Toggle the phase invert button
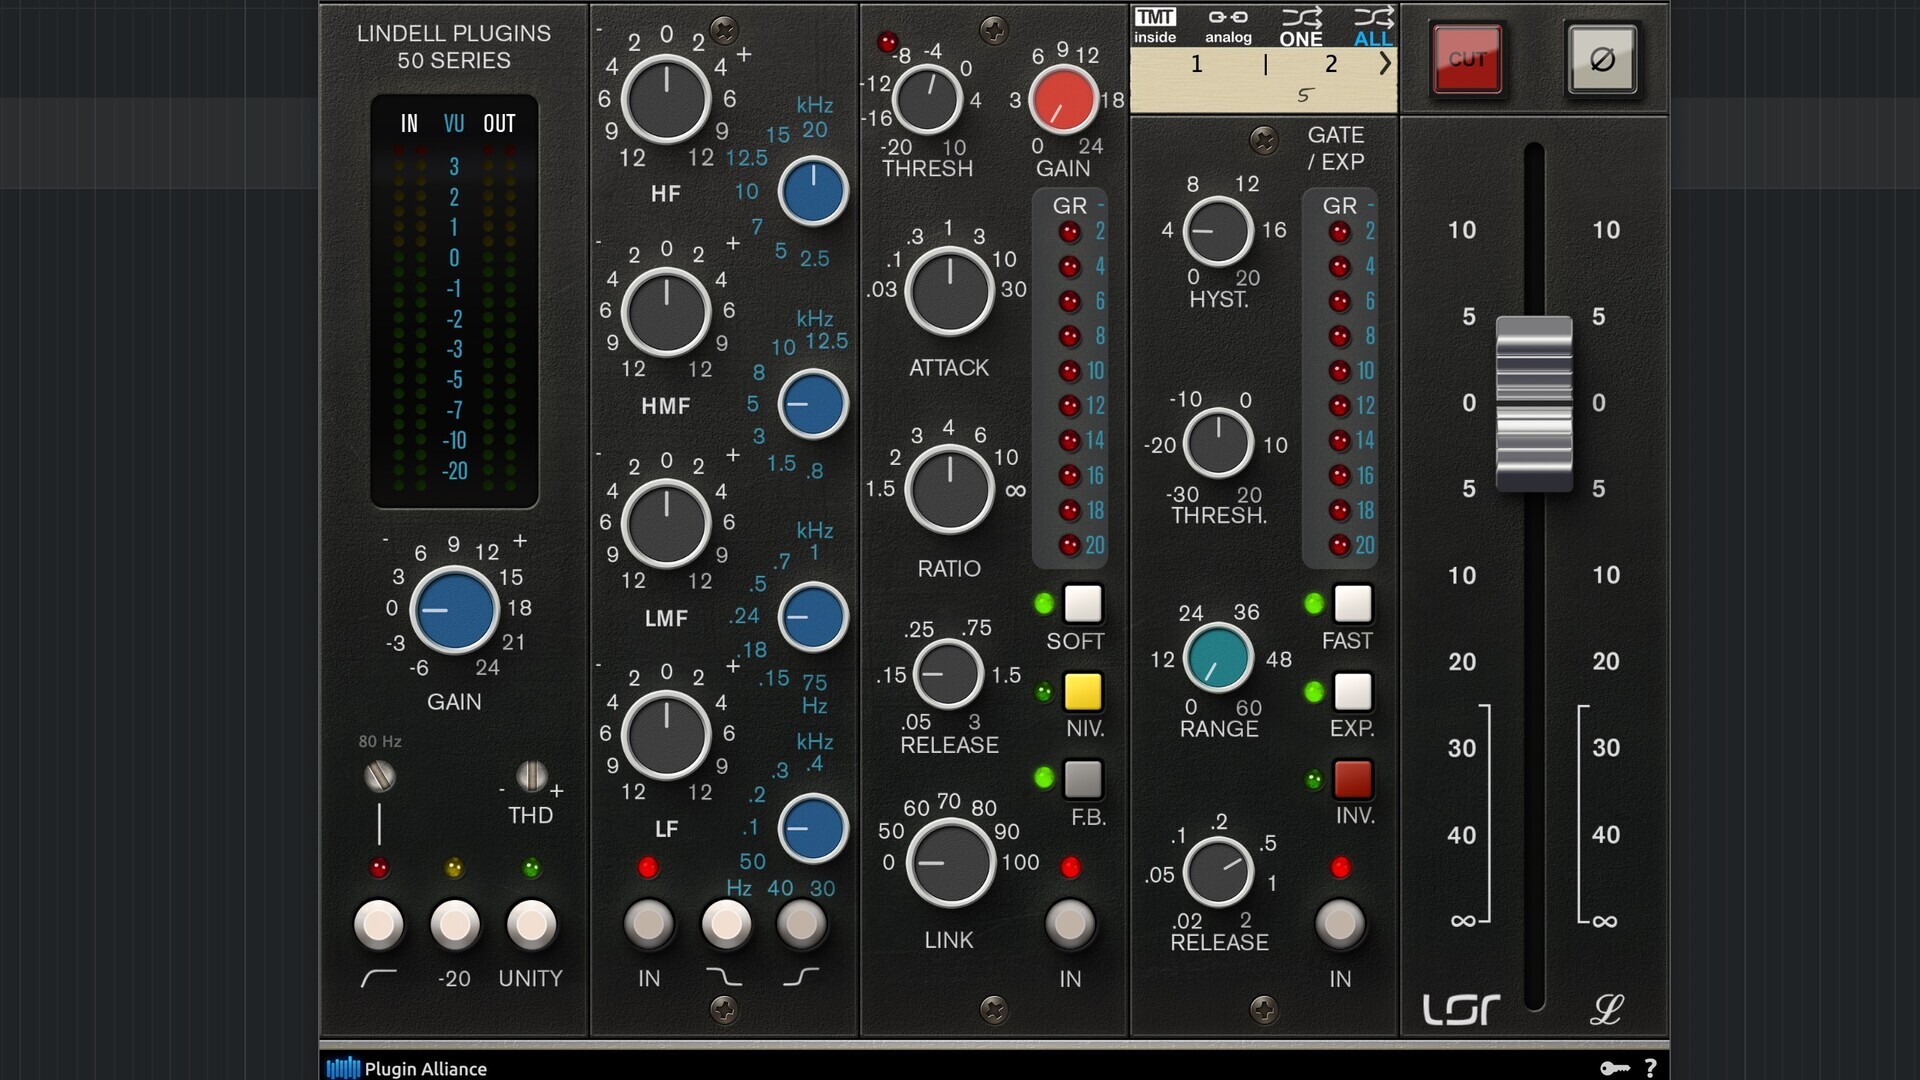The width and height of the screenshot is (1920, 1080). click(x=1602, y=59)
